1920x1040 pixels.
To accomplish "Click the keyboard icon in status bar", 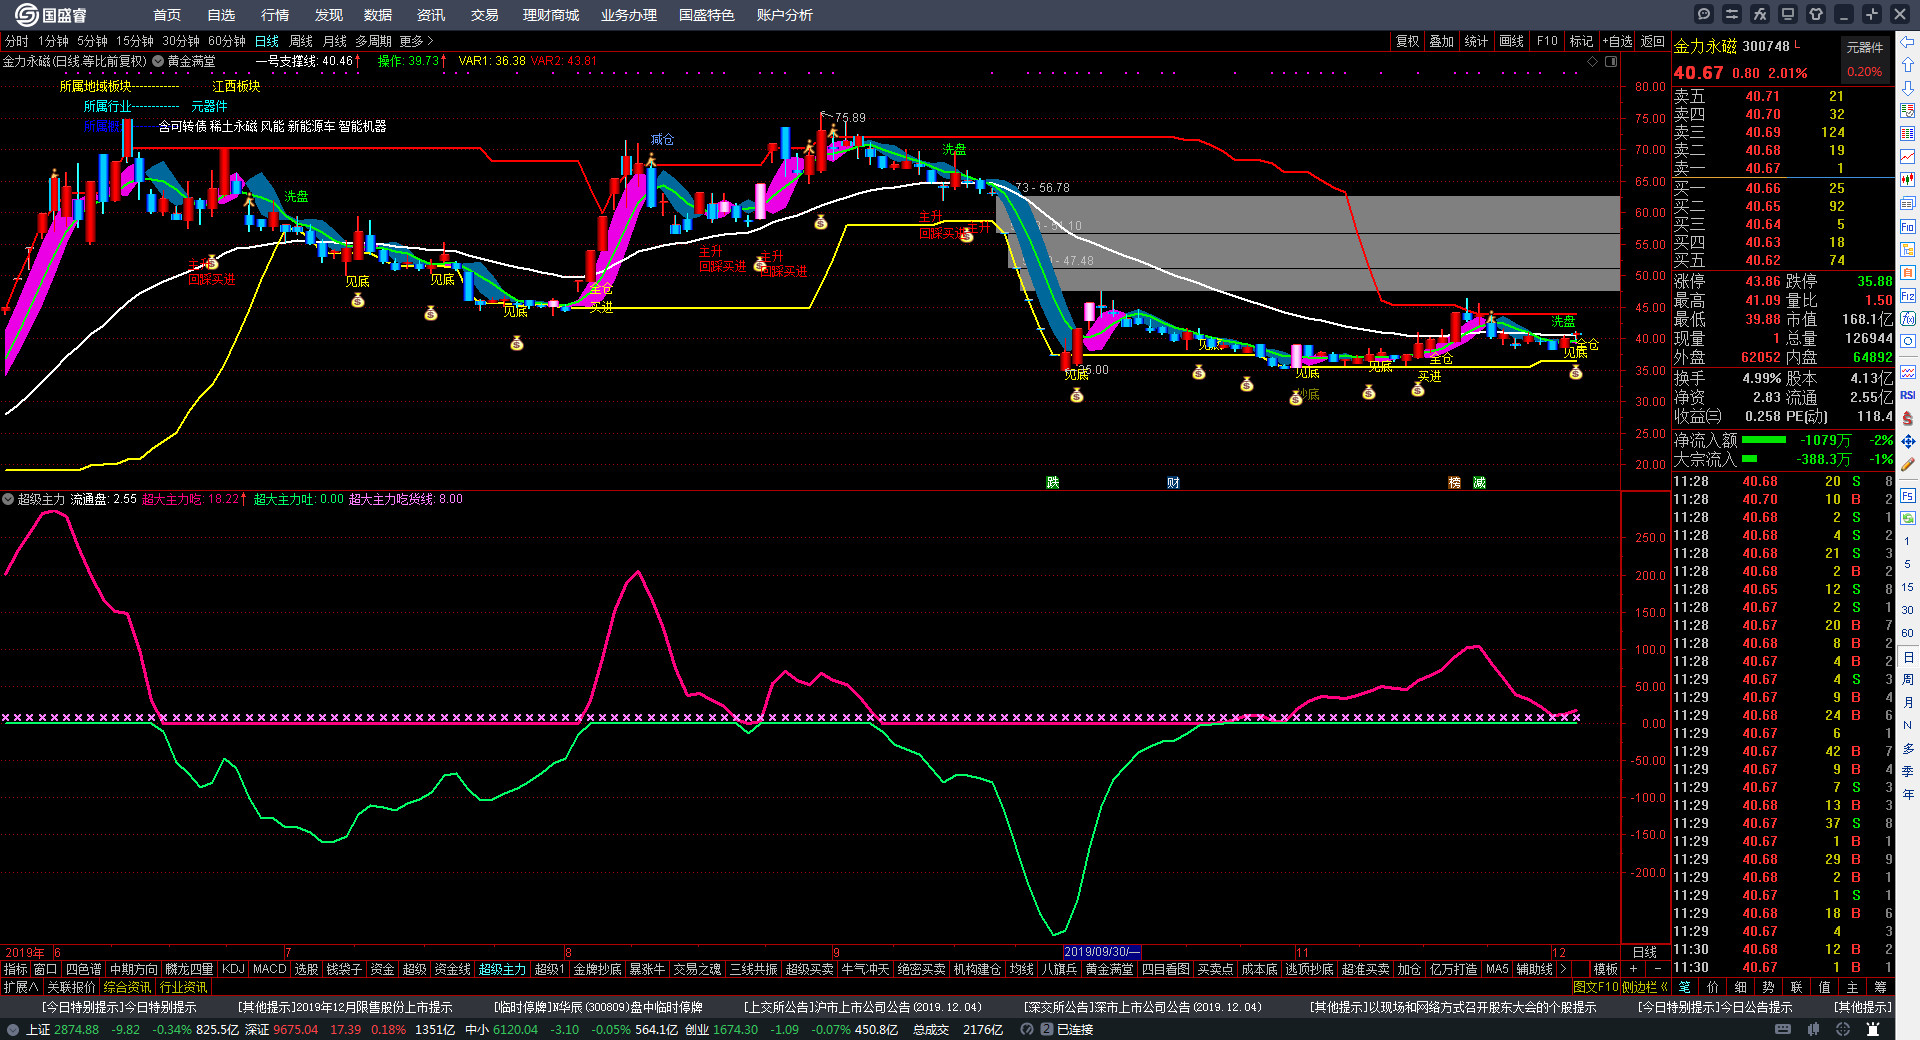I will (x=1783, y=1029).
